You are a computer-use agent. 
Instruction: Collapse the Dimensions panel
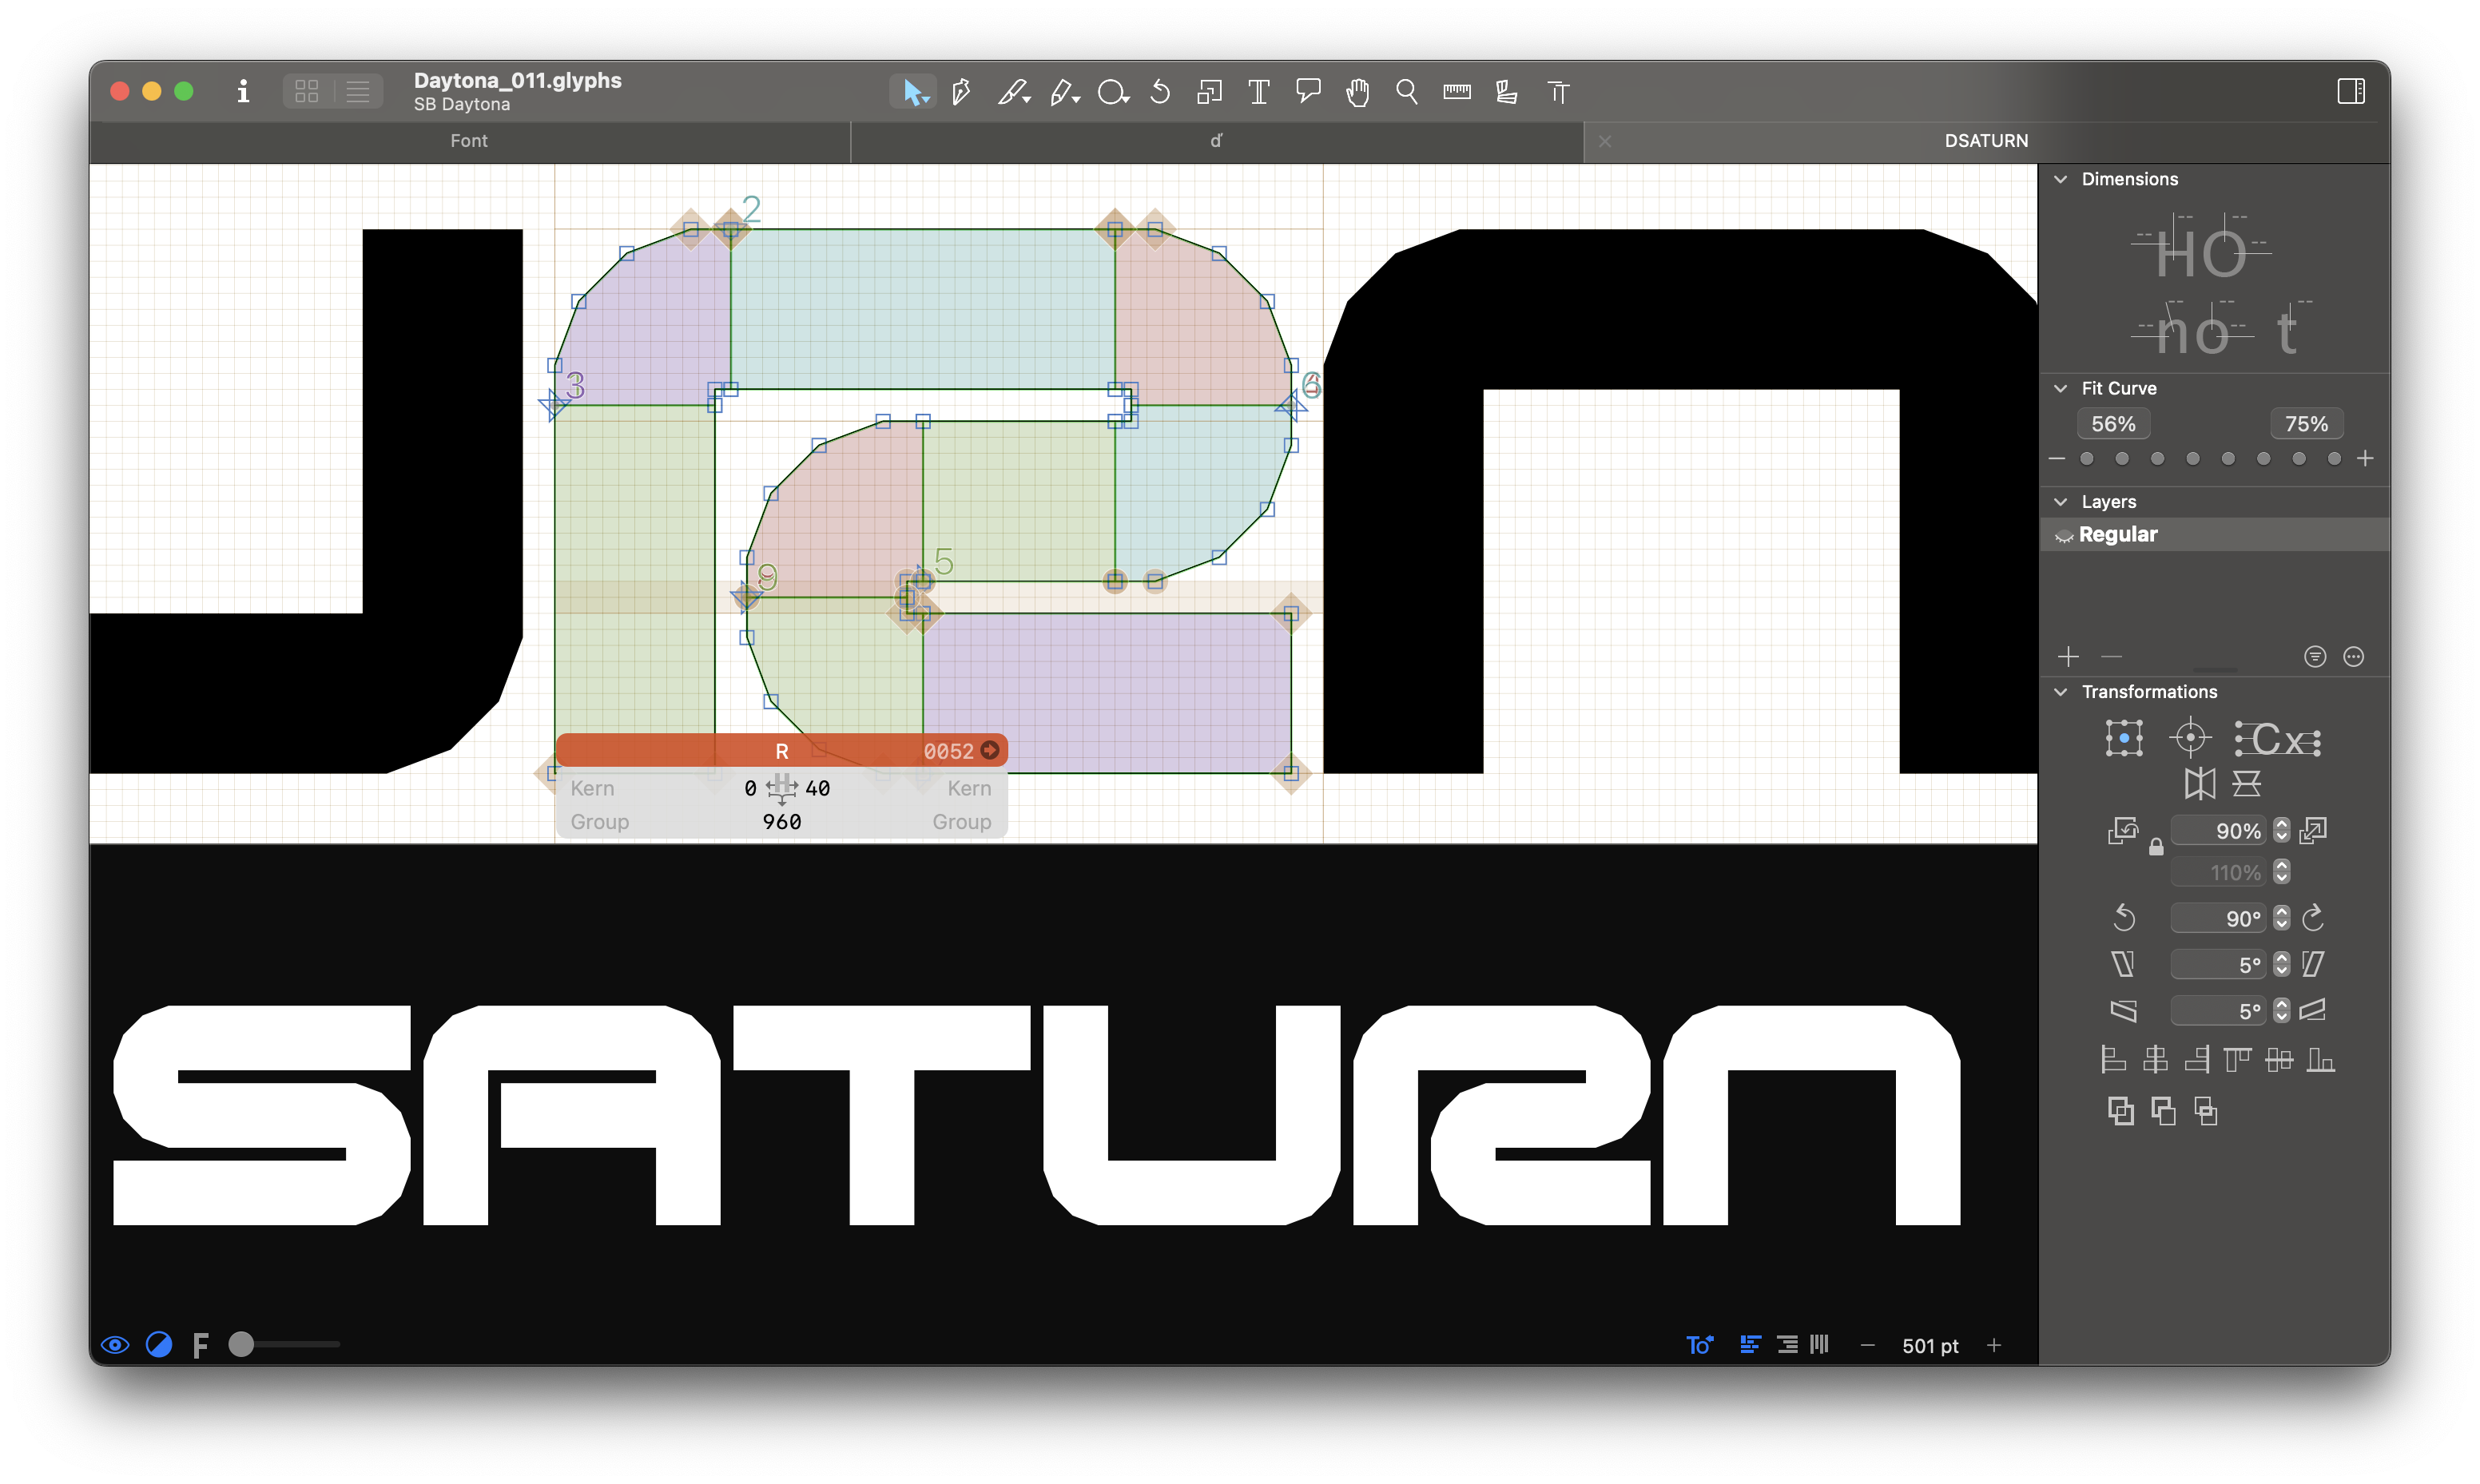pyautogui.click(x=2061, y=179)
